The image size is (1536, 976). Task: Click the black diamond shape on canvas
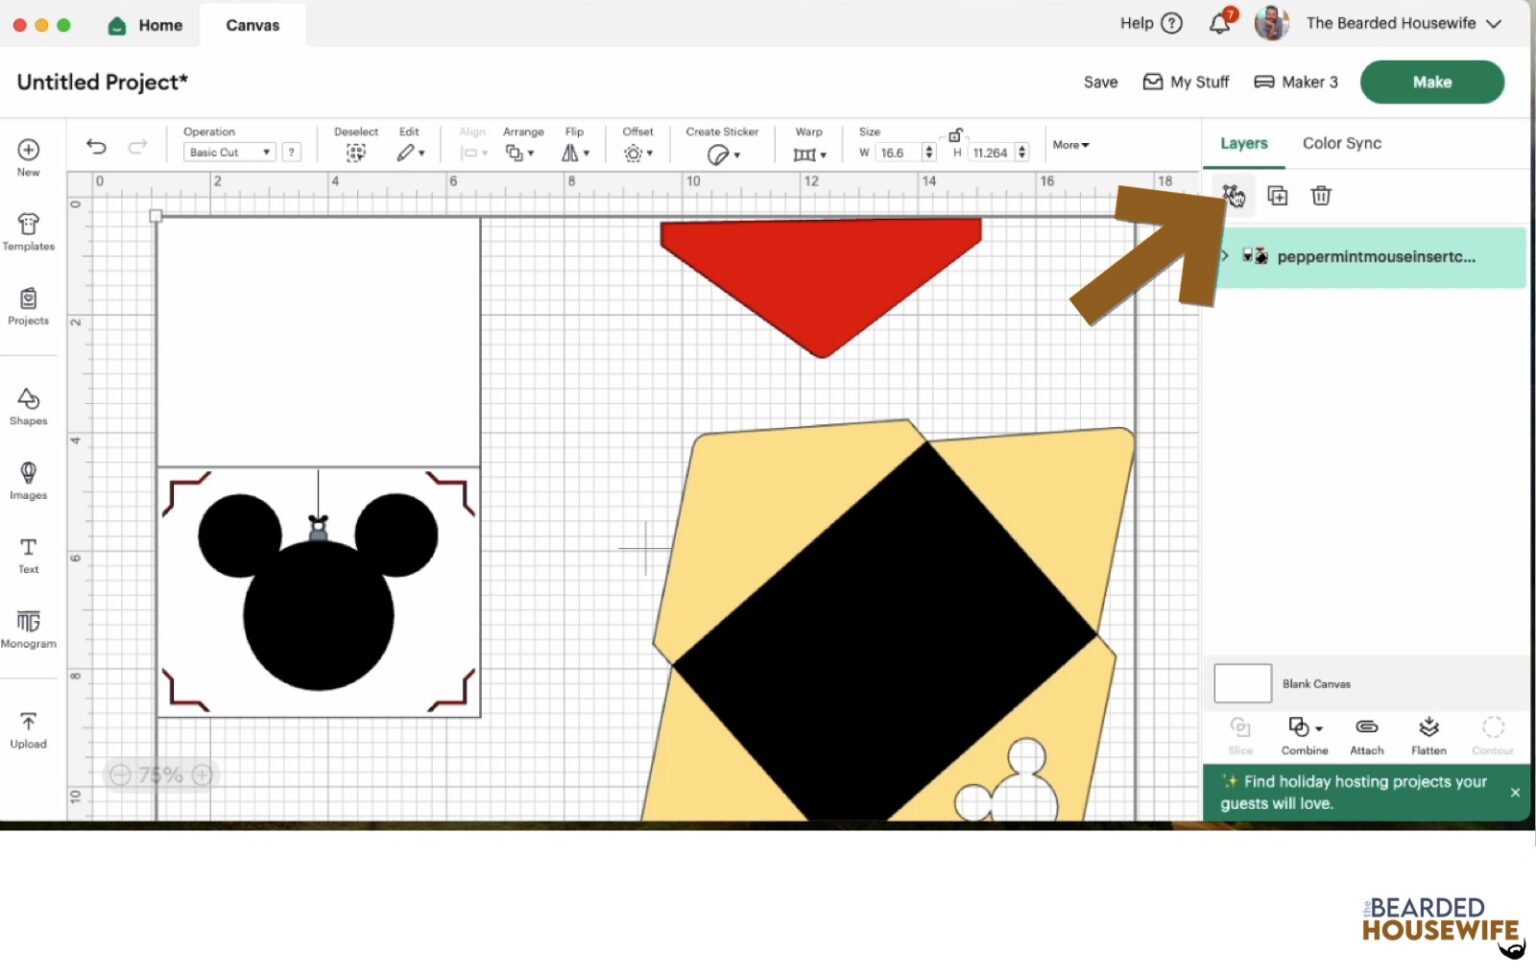(886, 632)
